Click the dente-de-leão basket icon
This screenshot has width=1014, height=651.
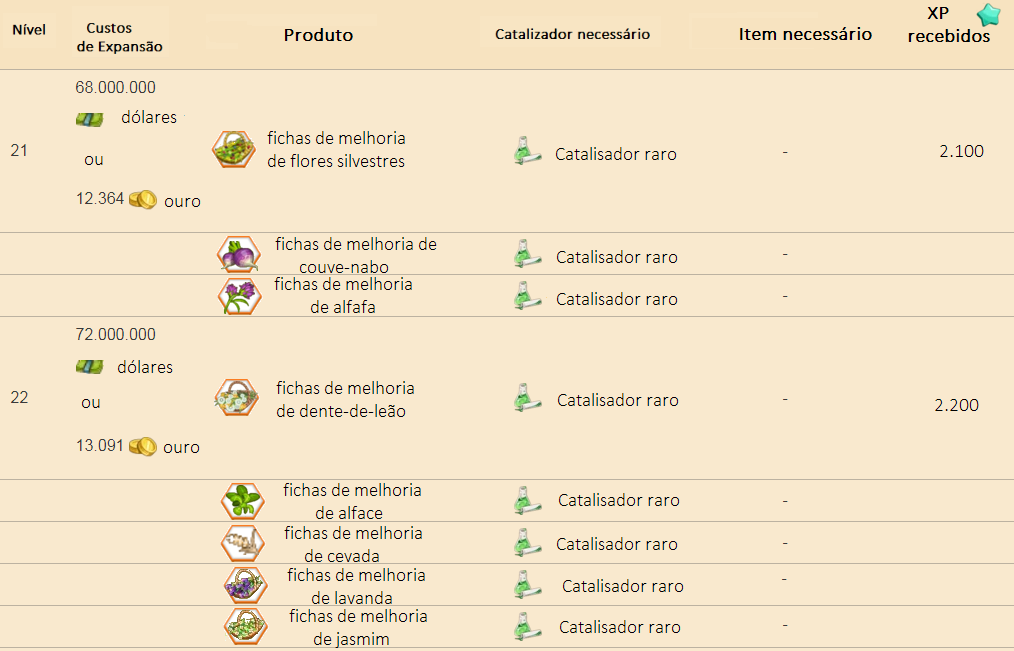(x=237, y=397)
